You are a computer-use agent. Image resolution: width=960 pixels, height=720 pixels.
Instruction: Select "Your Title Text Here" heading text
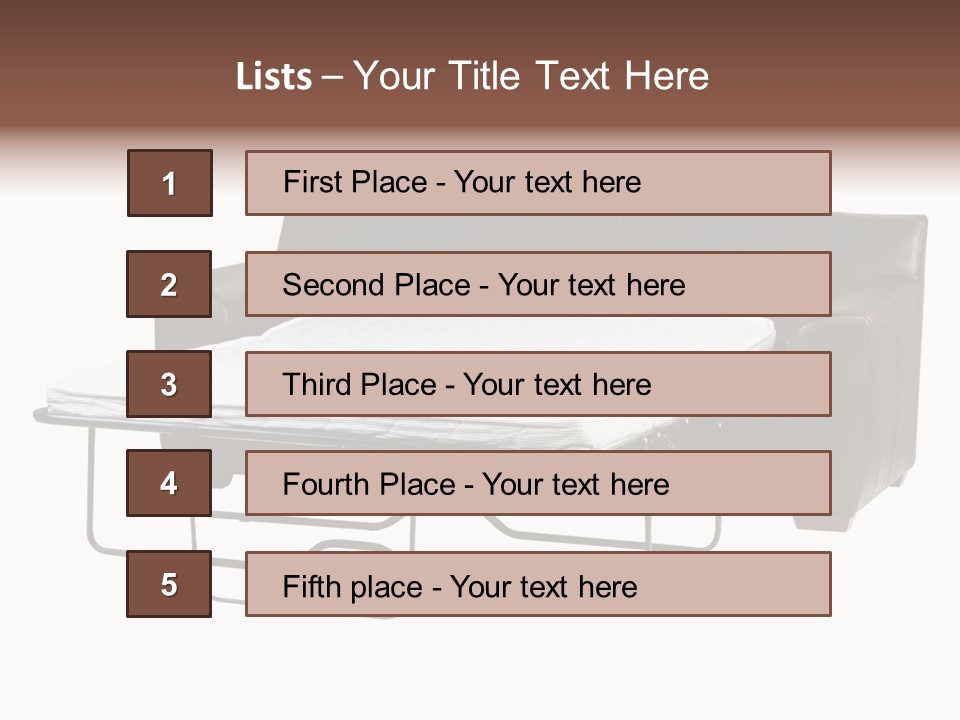point(531,76)
